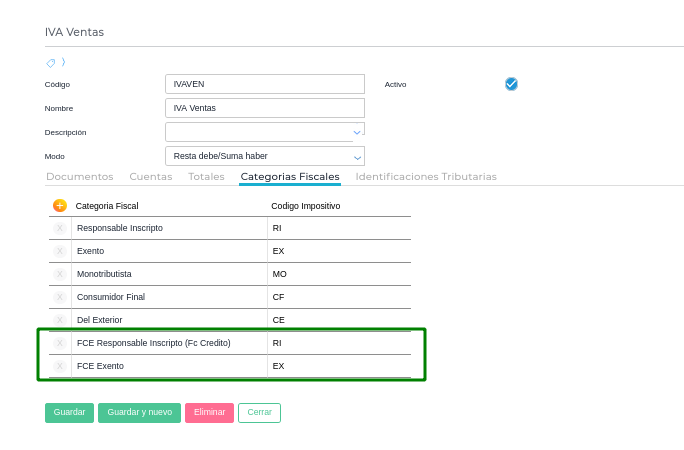Click the tag icon below the title
Viewport: 684px width, 450px height.
tap(51, 63)
